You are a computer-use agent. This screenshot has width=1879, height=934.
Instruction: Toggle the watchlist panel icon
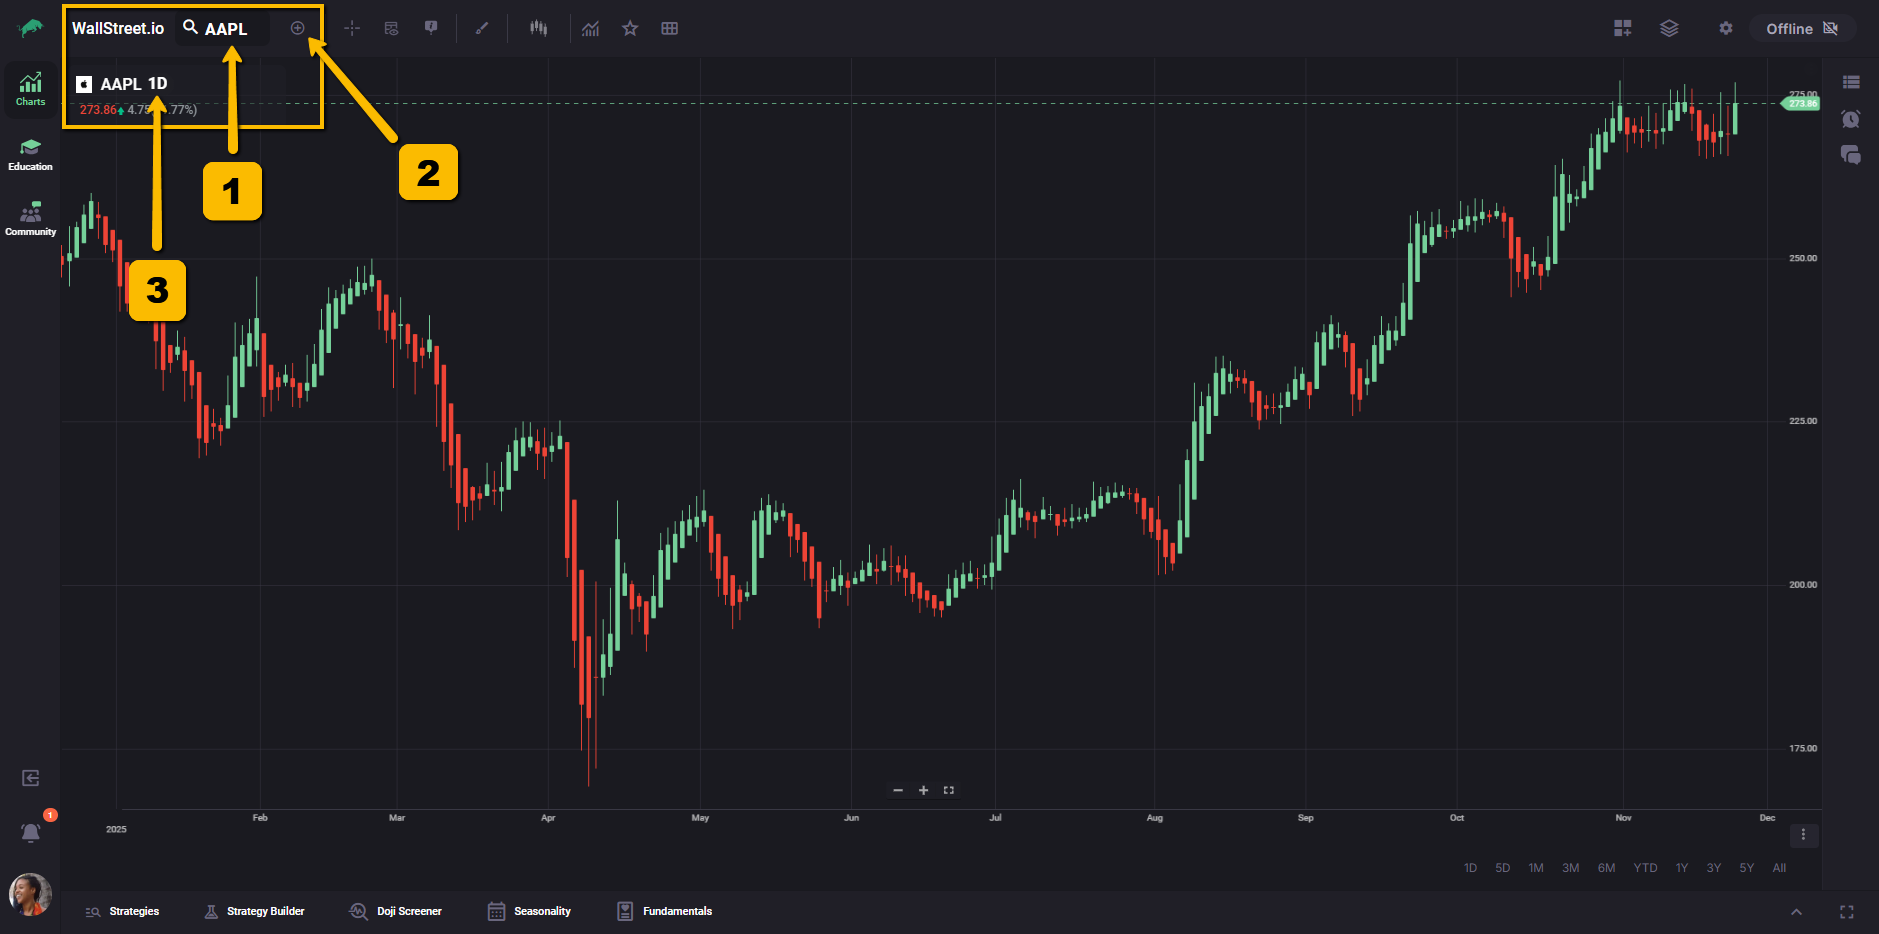[1851, 82]
